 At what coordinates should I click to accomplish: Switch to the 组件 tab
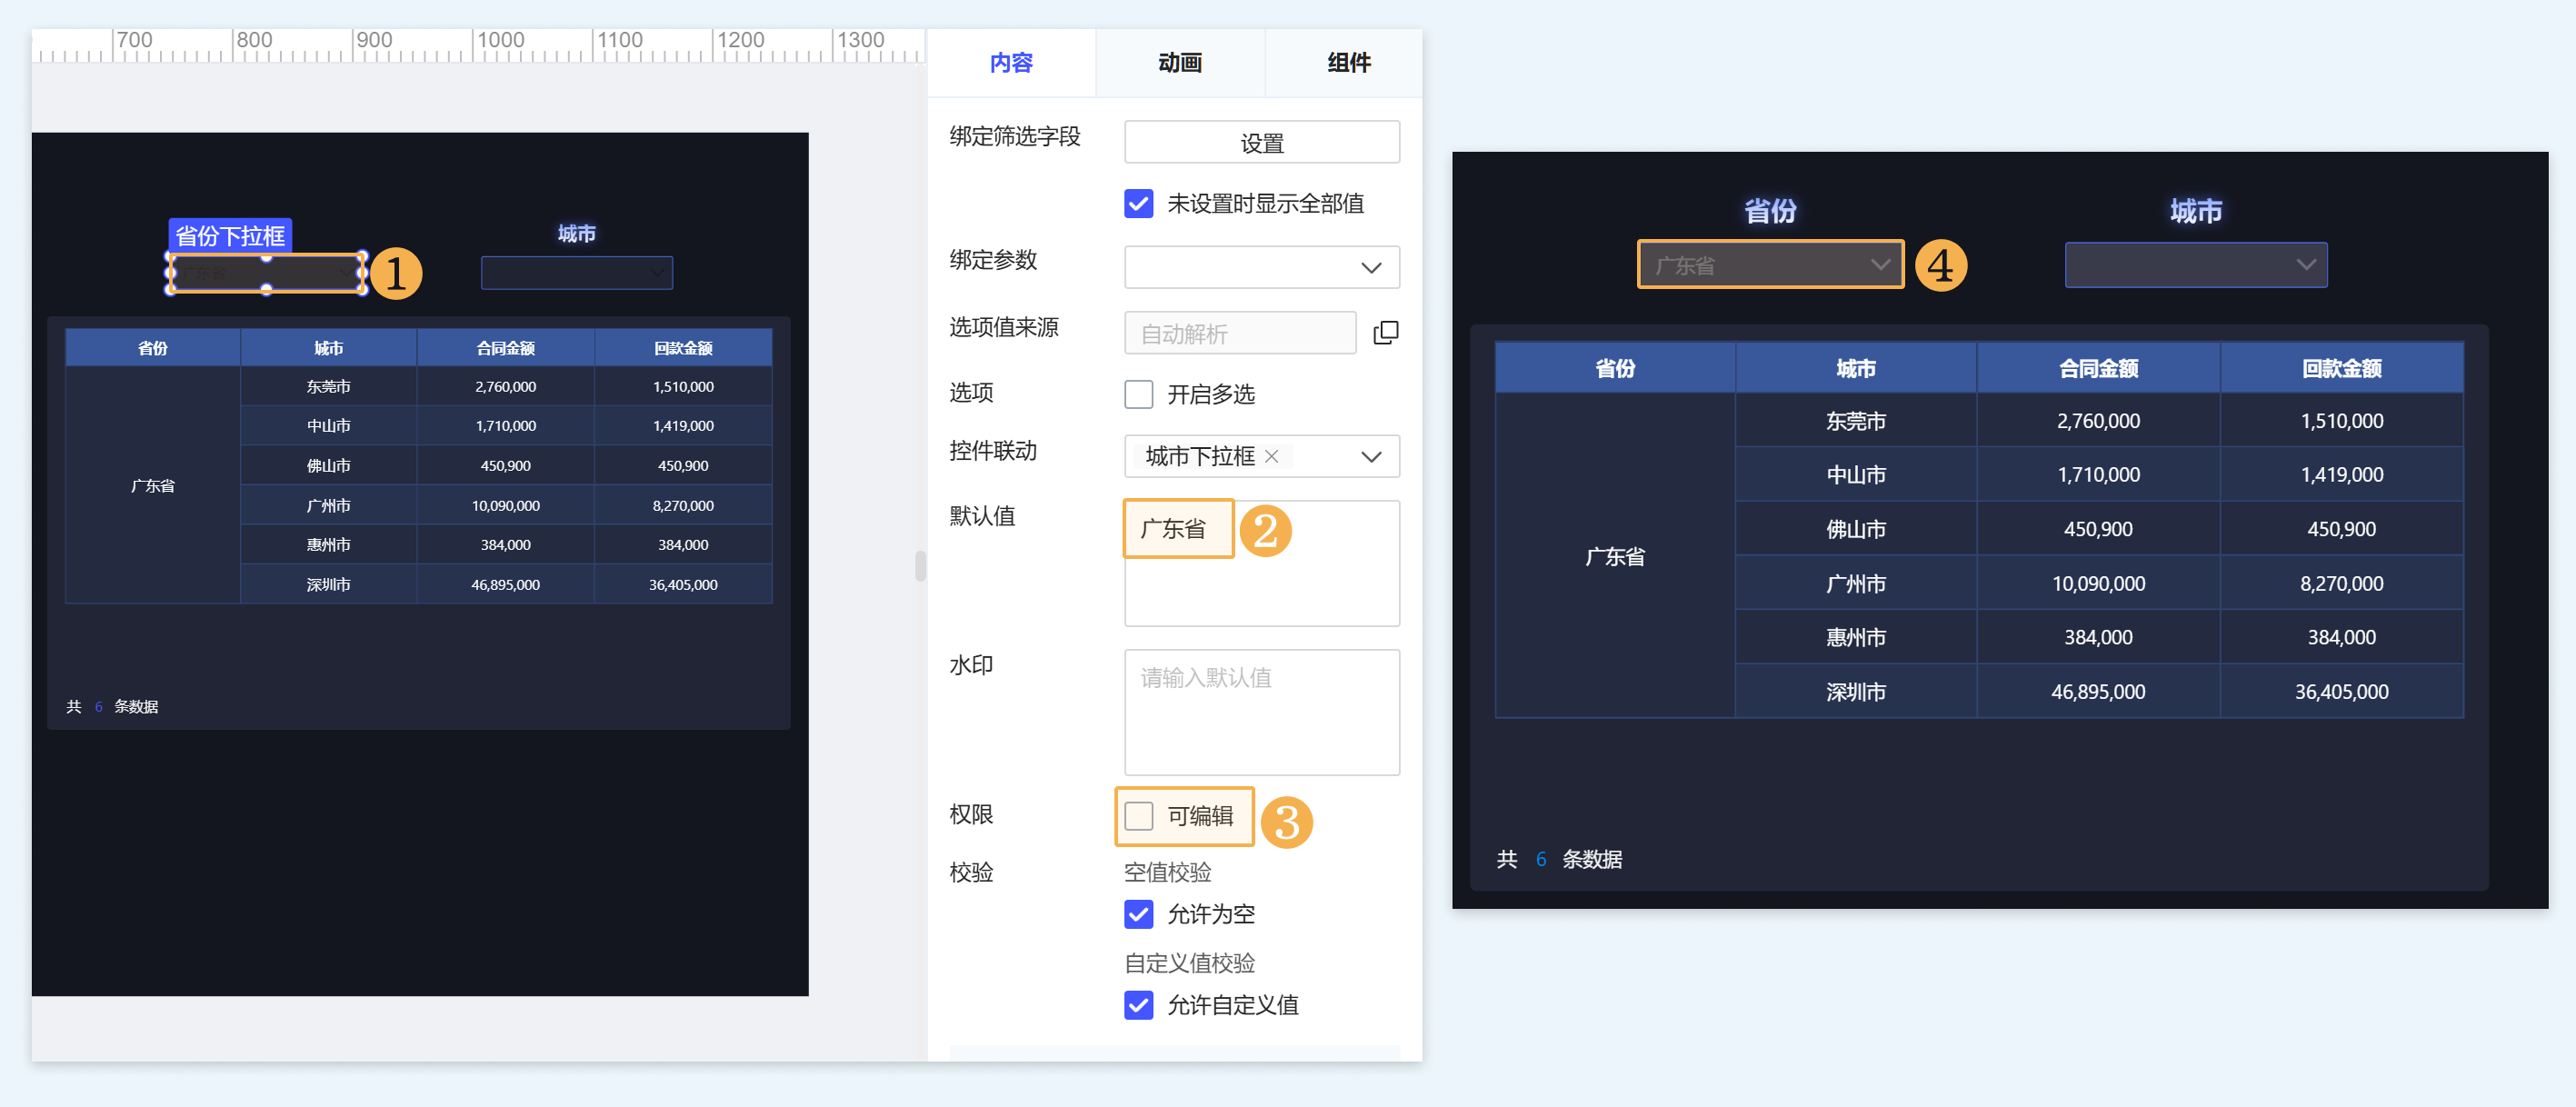point(1347,63)
